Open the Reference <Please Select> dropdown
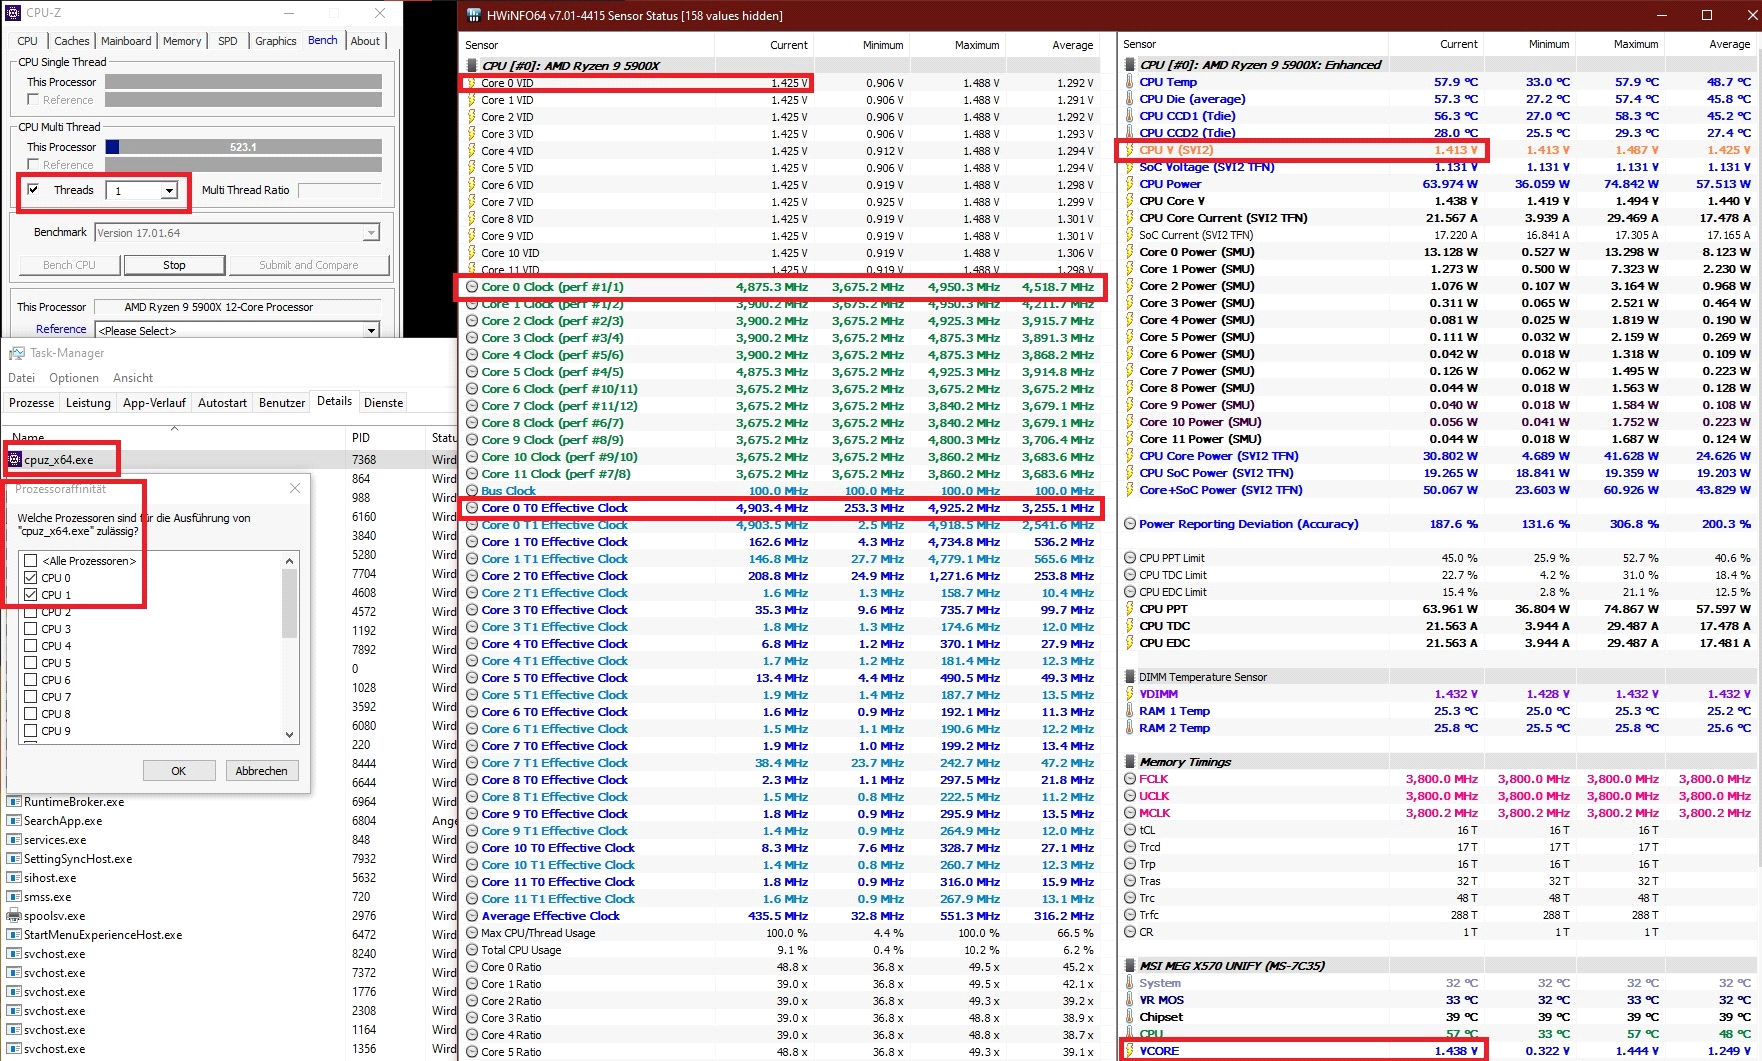This screenshot has width=1762, height=1061. 371,330
